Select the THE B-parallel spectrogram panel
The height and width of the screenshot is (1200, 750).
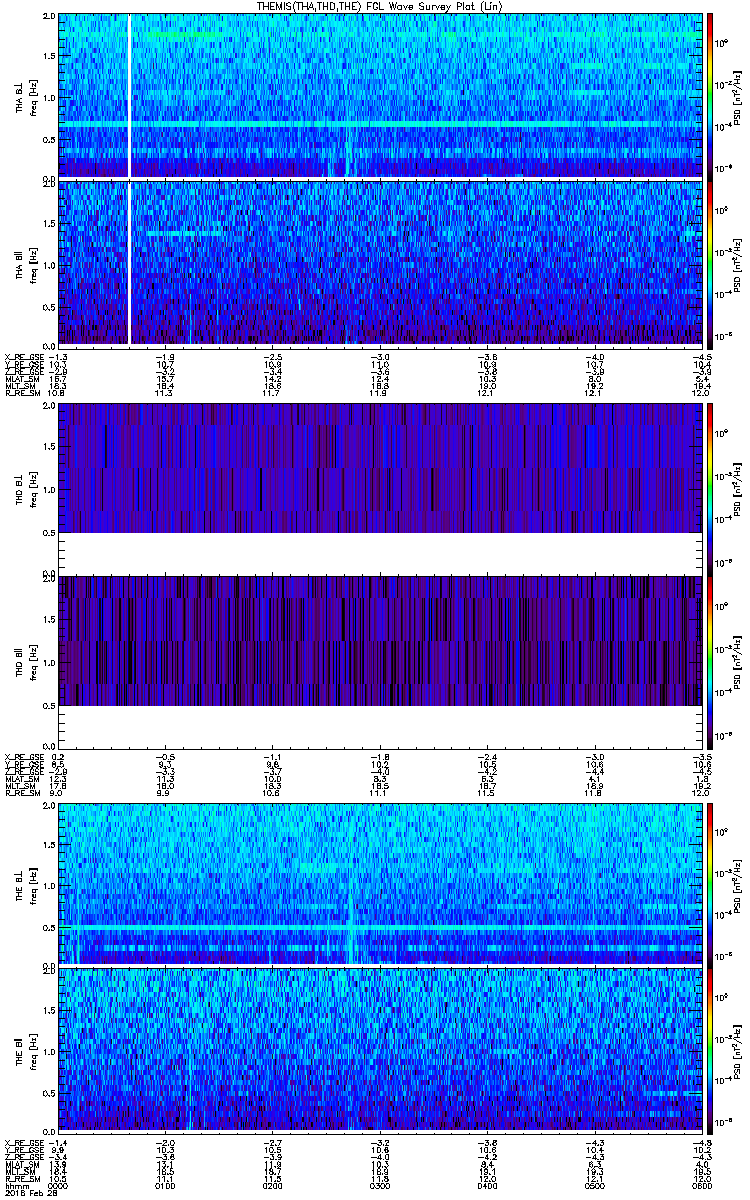tap(379, 1050)
